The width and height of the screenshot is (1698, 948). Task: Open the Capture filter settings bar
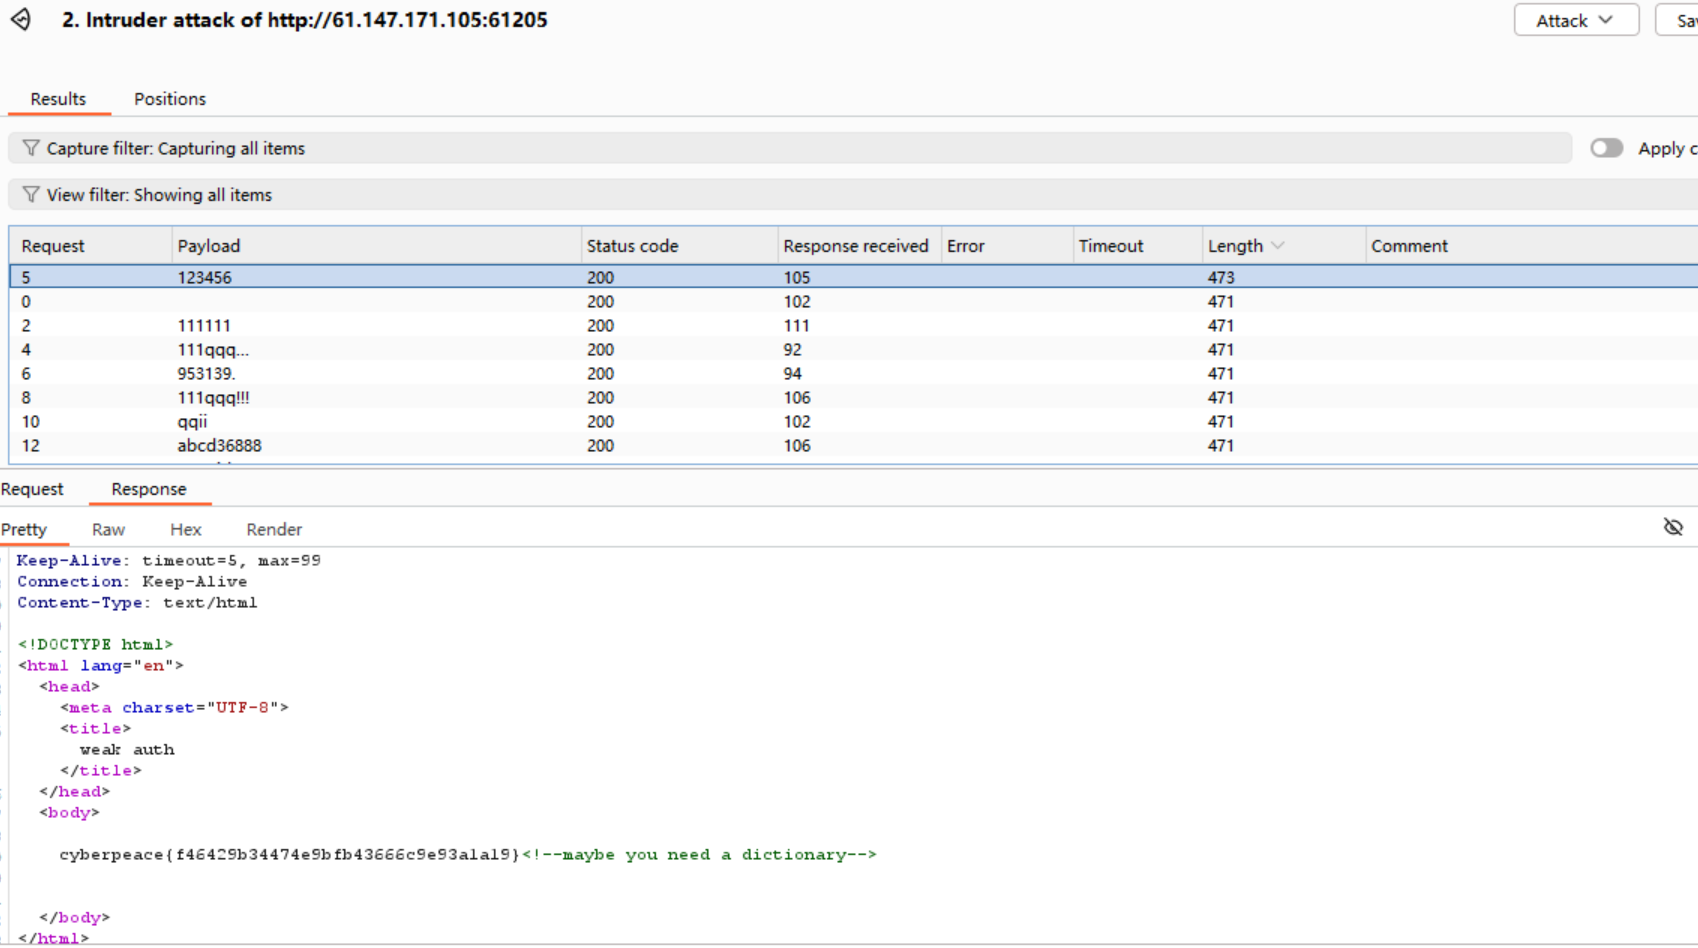point(790,148)
